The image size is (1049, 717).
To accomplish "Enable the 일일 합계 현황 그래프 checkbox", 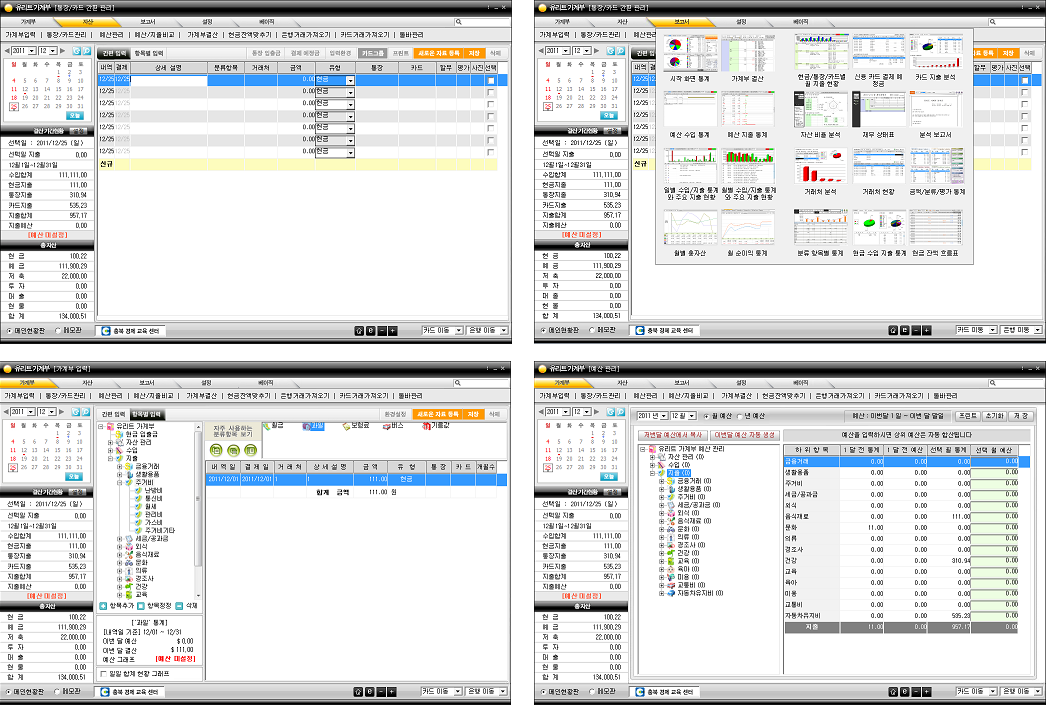I will tap(103, 674).
